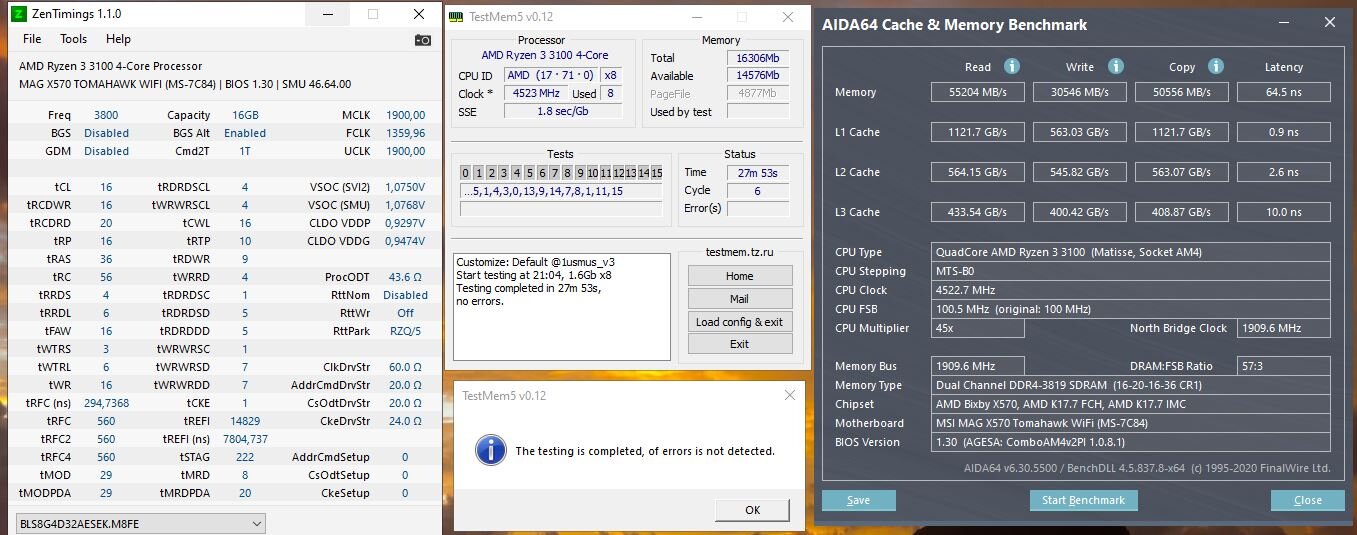The image size is (1357, 535).
Task: Close the TestMem5 completion dialog with X
Action: pos(790,395)
